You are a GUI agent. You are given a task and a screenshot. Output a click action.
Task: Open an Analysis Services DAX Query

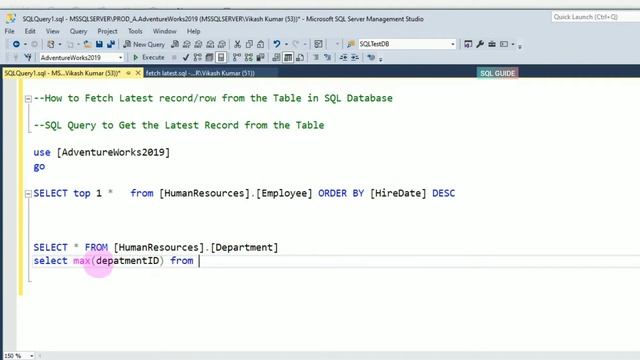(x=222, y=44)
